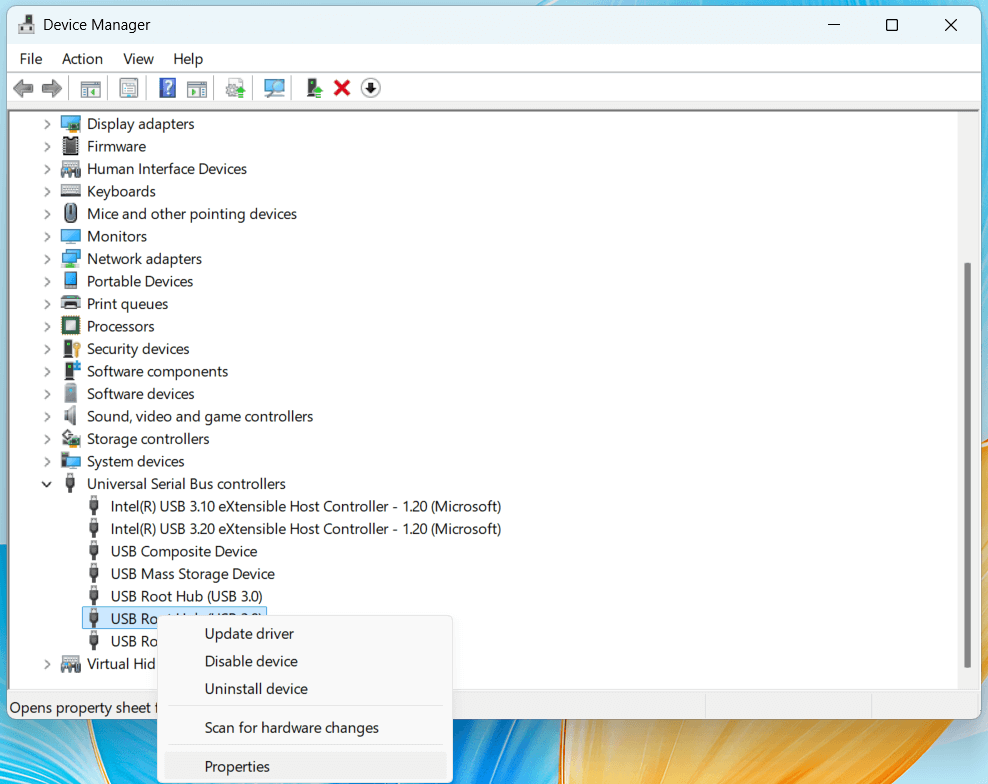Expand the Sound, video and game controllers node
Image resolution: width=988 pixels, height=784 pixels.
point(47,416)
